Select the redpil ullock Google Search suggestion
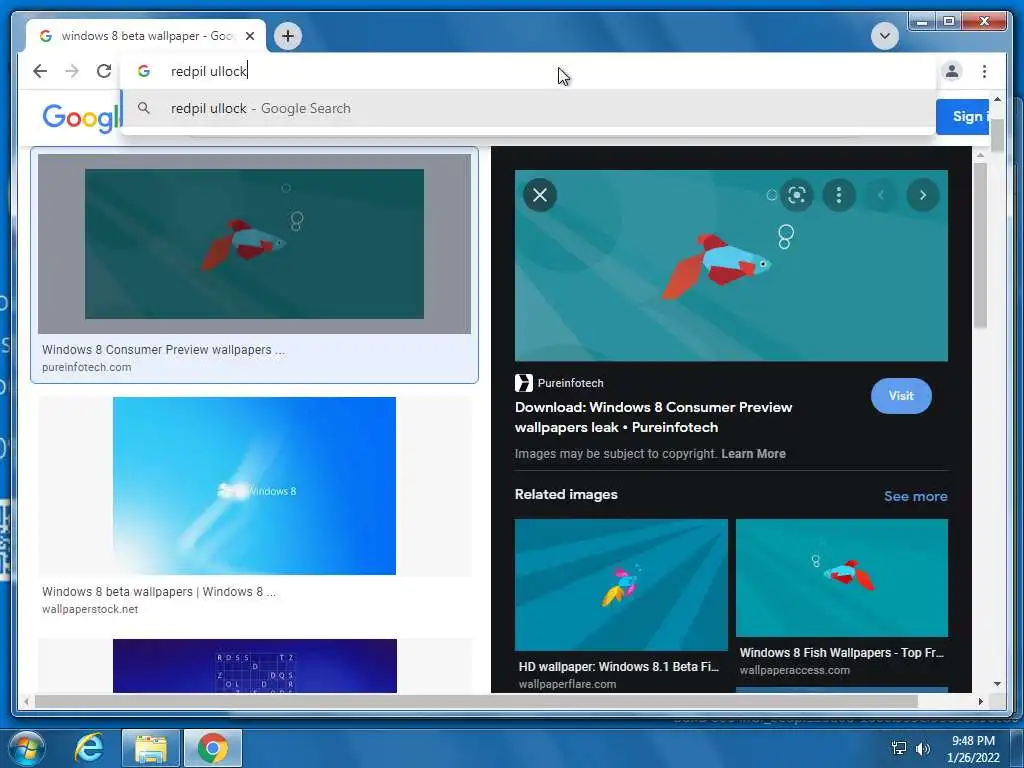The width and height of the screenshot is (1024, 768). [528, 108]
